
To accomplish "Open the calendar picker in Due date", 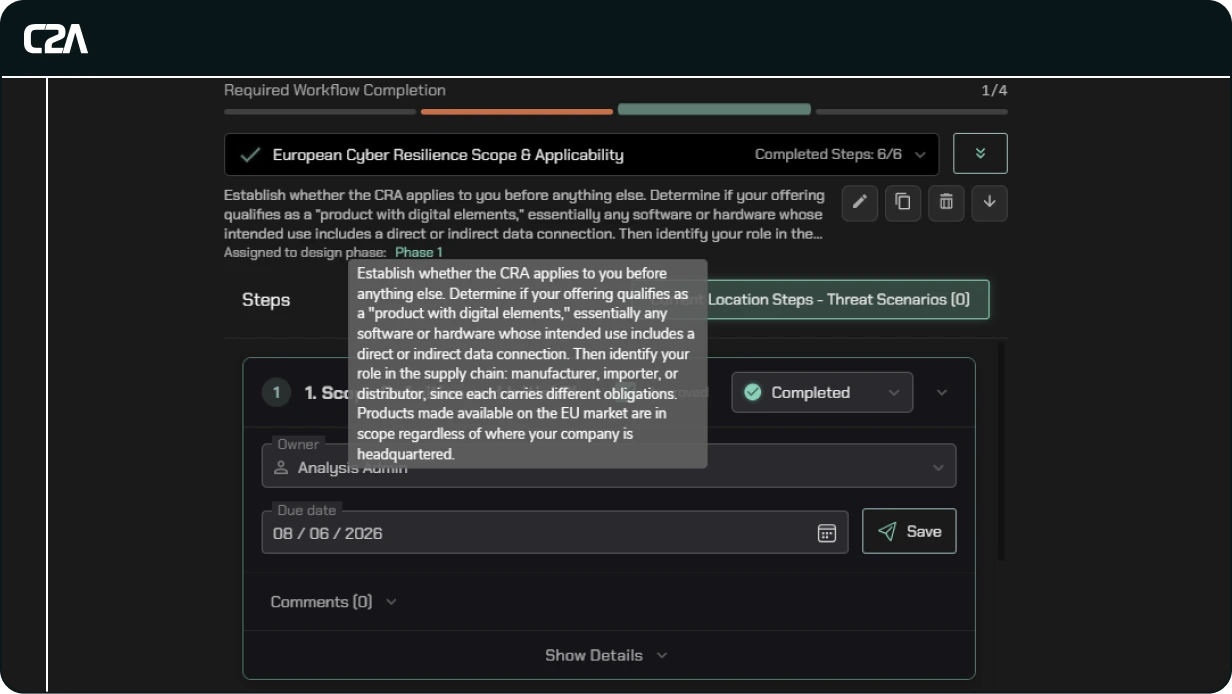I will coord(826,533).
